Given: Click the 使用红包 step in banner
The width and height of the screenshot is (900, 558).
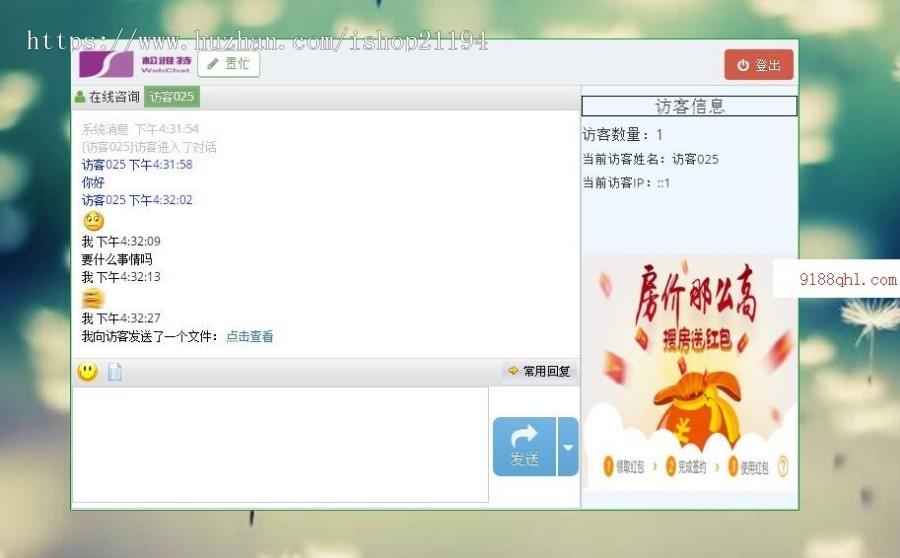Looking at the screenshot, I should [748, 467].
